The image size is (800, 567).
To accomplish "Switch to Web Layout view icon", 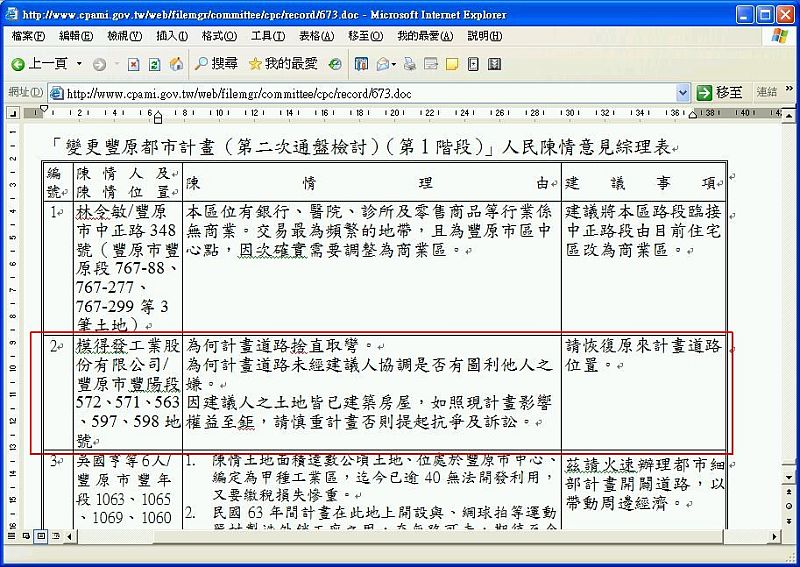I will click(26, 536).
